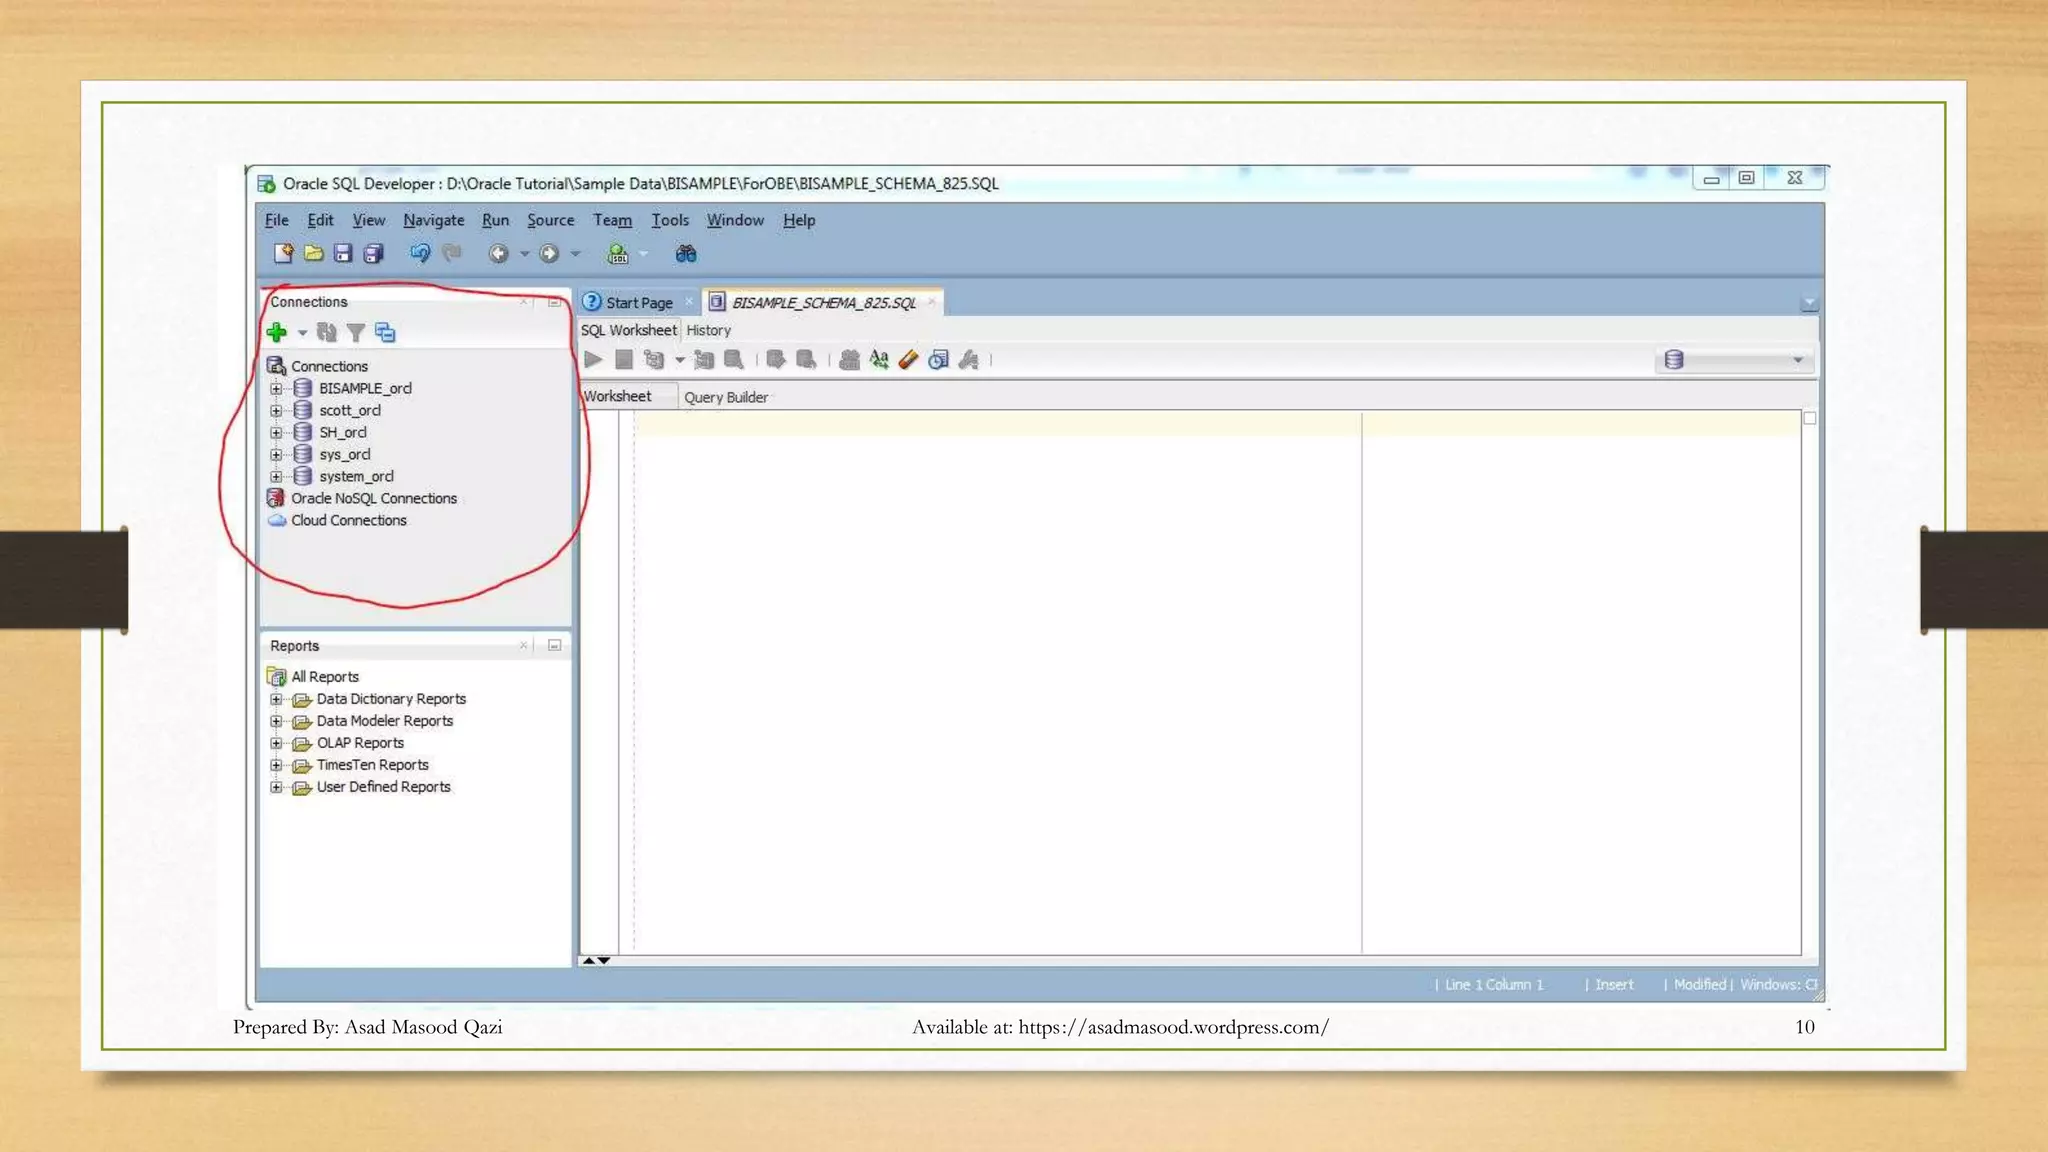Minimize the Connections panel
This screenshot has width=2048, height=1152.
tap(554, 302)
